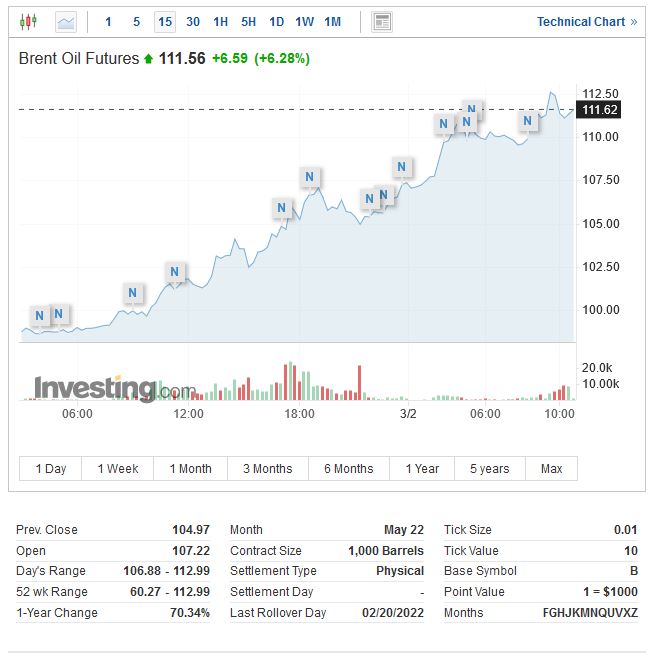The height and width of the screenshot is (656, 655).
Task: Click the news marker near 12:00
Action: [x=175, y=271]
